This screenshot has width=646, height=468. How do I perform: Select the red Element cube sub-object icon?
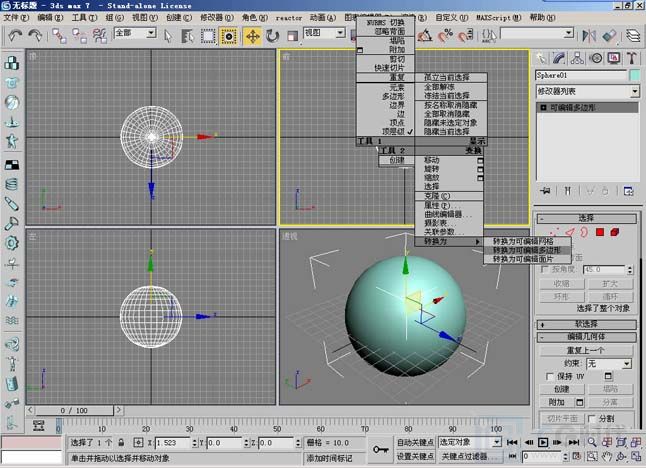coord(615,232)
